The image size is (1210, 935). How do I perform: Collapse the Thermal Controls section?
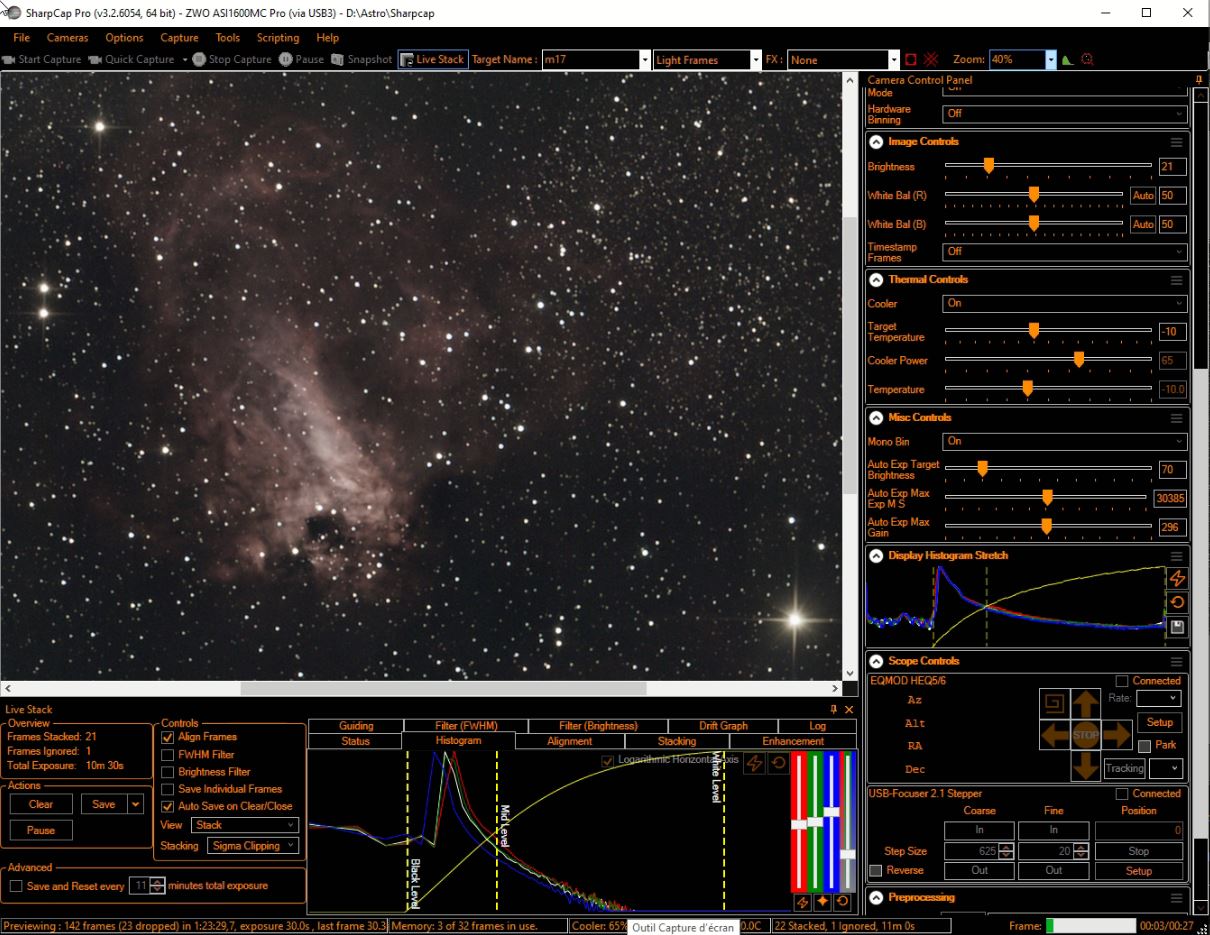876,280
